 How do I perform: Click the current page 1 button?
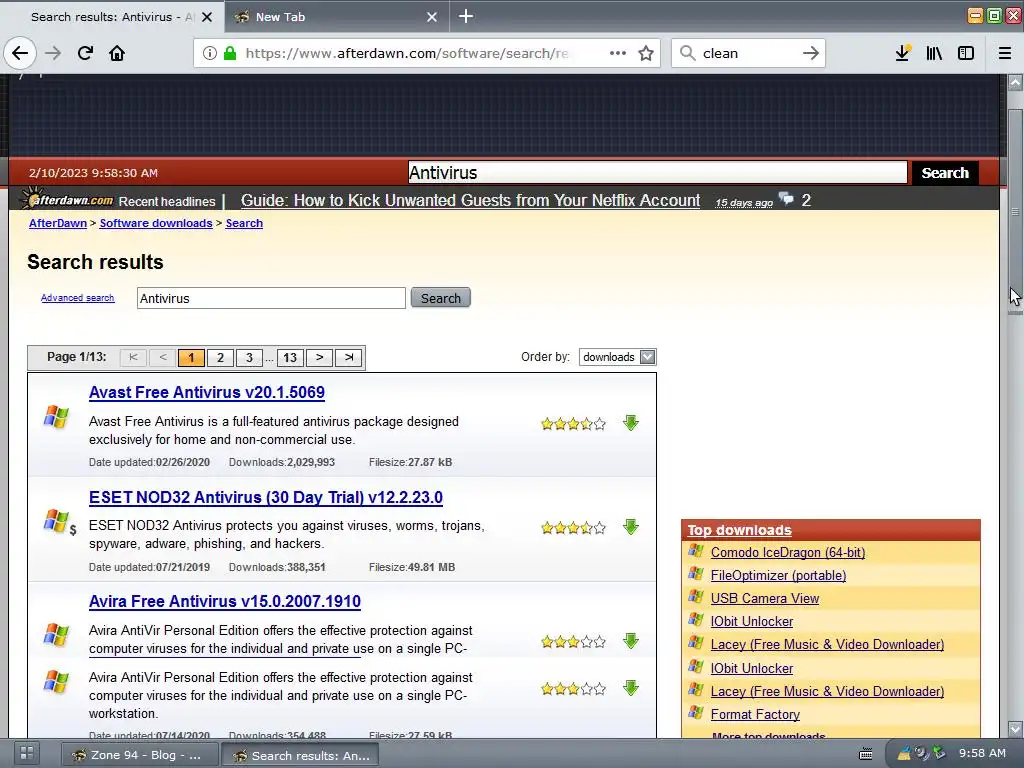[191, 358]
